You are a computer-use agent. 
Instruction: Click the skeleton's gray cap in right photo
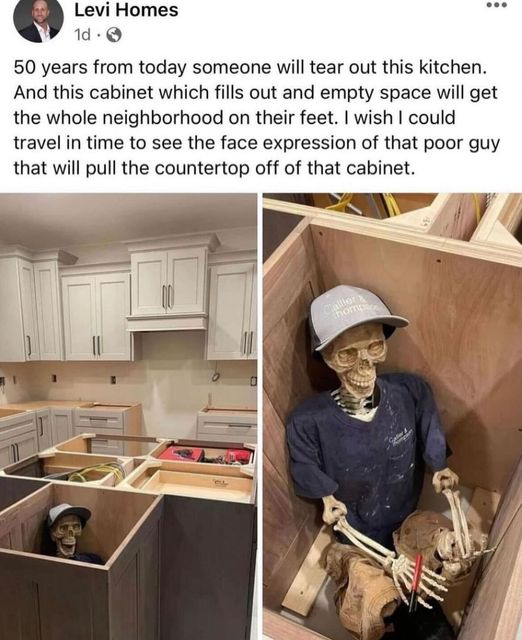[x=354, y=315]
